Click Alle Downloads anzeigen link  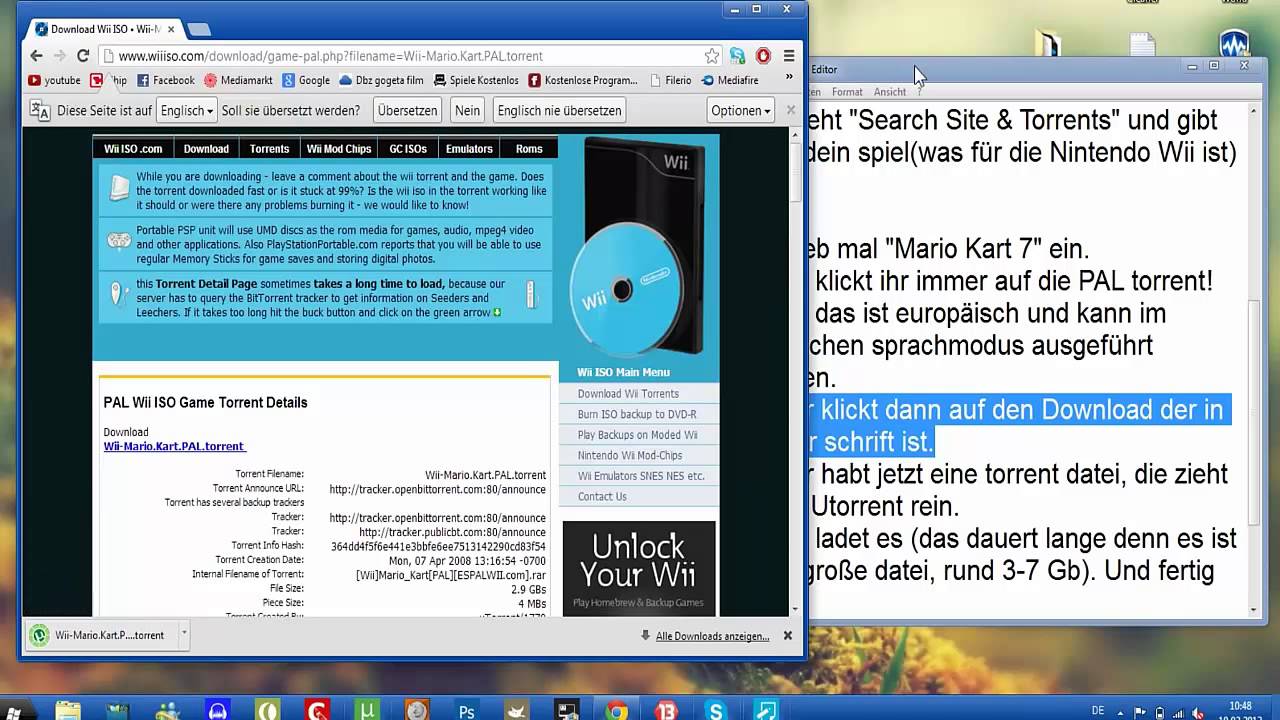tap(712, 636)
